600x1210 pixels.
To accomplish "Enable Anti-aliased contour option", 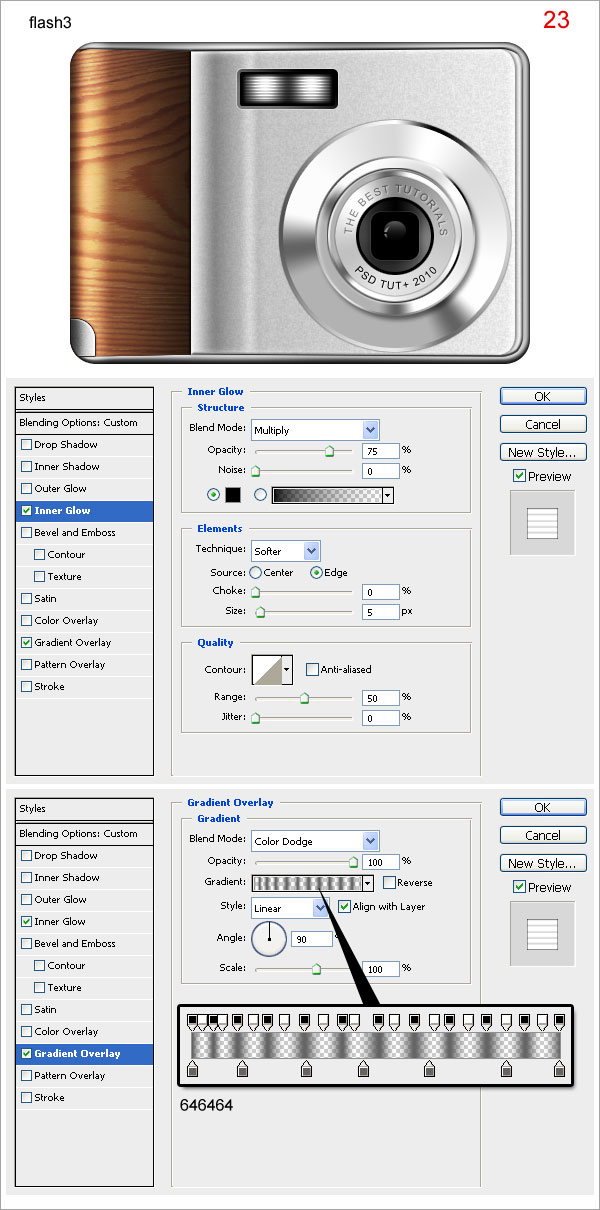I will (312, 669).
